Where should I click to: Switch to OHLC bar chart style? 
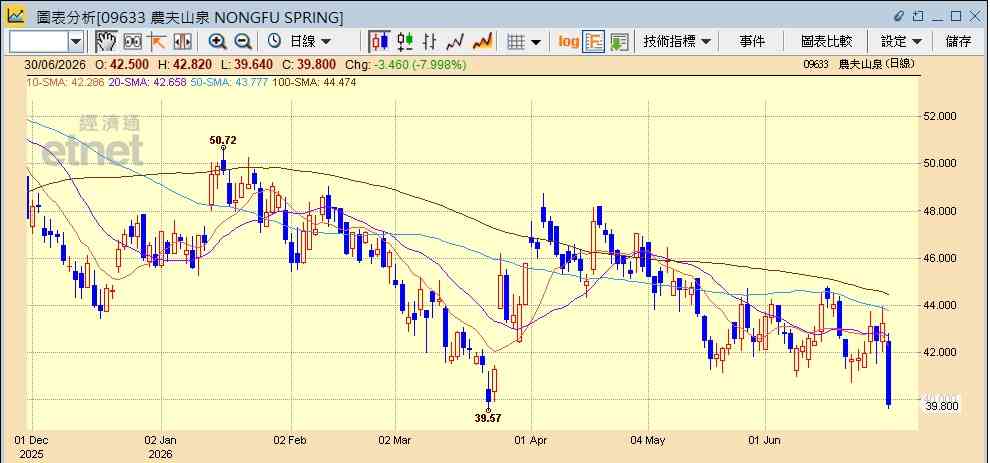pos(430,42)
